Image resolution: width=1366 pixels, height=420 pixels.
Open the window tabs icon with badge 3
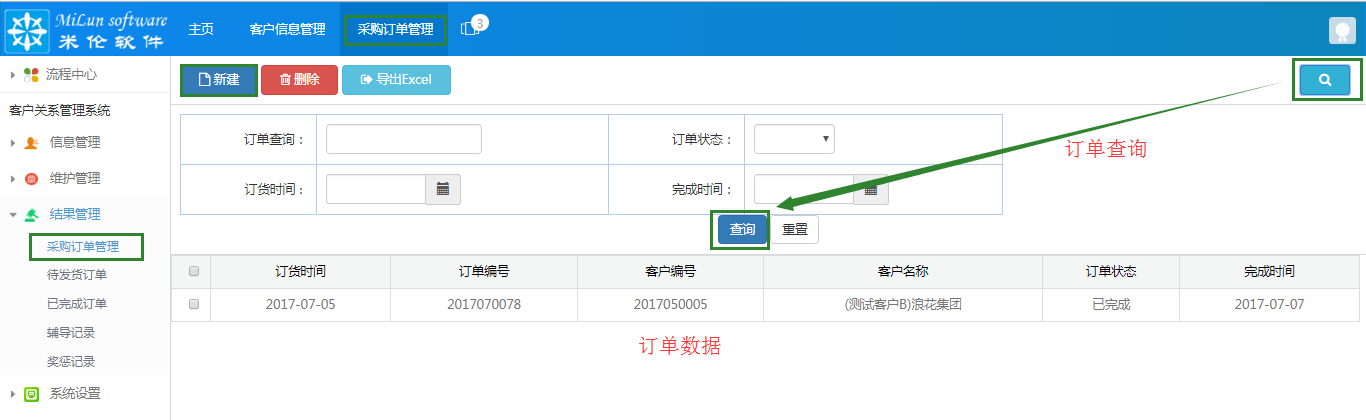pos(470,29)
